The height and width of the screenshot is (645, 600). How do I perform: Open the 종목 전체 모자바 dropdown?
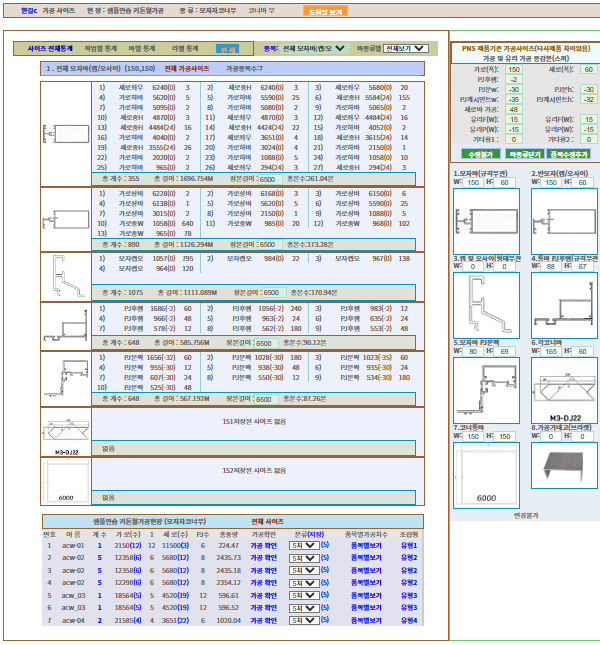315,49
